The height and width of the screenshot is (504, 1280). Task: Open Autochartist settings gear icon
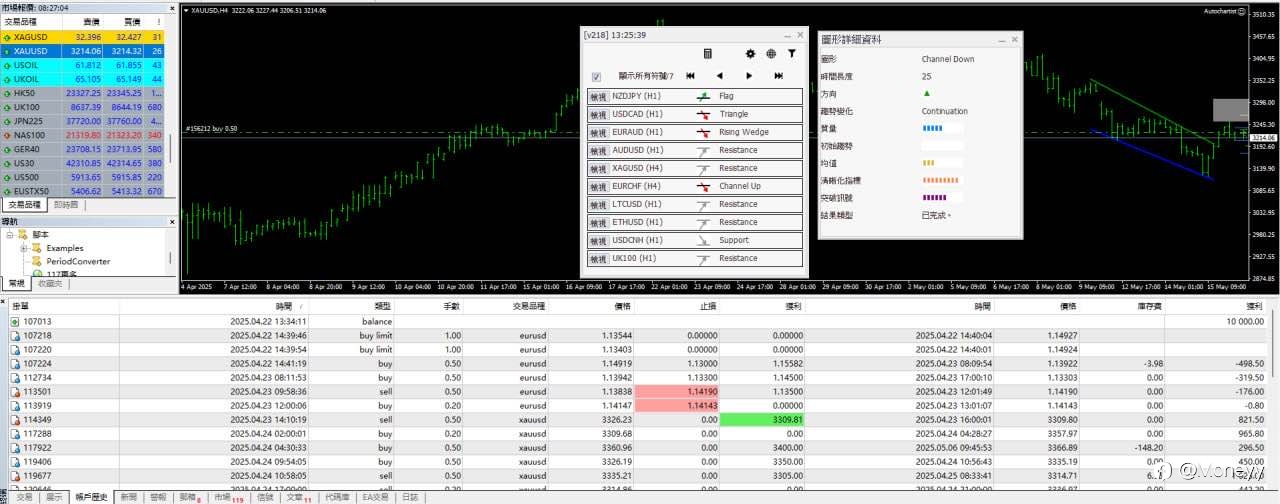pos(750,54)
